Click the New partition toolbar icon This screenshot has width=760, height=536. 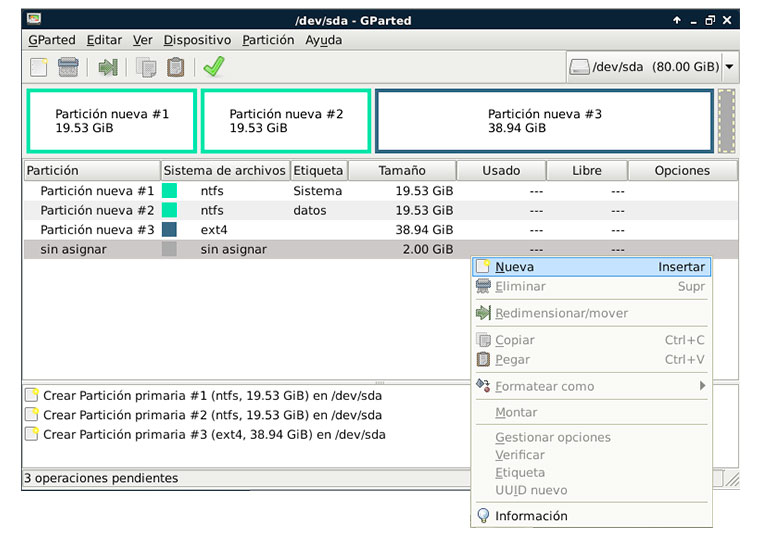click(39, 67)
